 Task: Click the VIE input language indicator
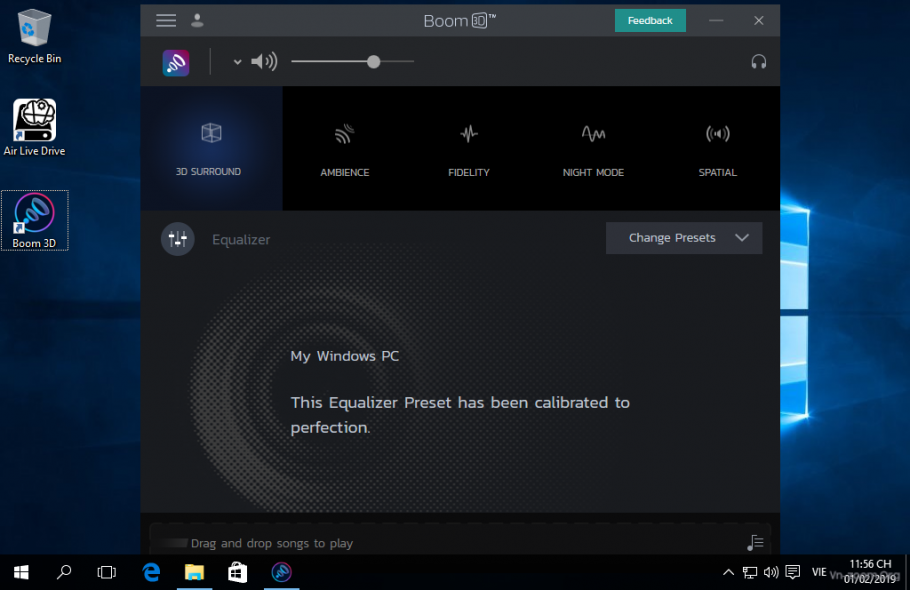(819, 573)
